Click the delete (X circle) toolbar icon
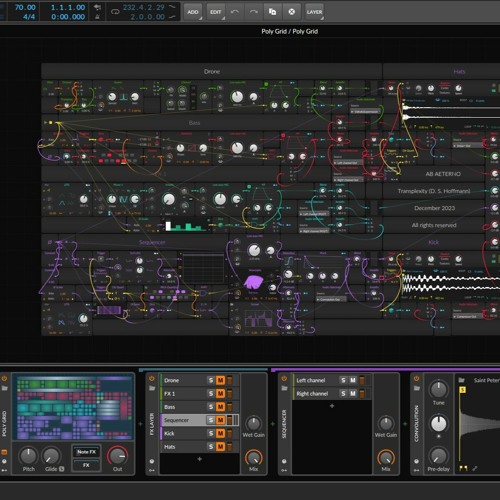The width and height of the screenshot is (500, 500). tap(292, 12)
